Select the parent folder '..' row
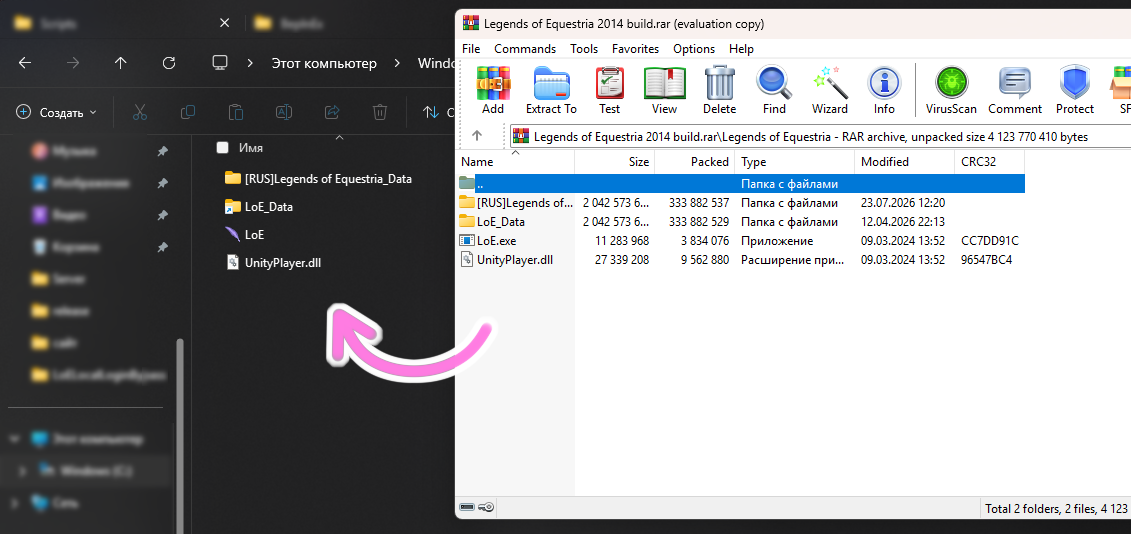Viewport: 1131px width, 534px height. (741, 183)
